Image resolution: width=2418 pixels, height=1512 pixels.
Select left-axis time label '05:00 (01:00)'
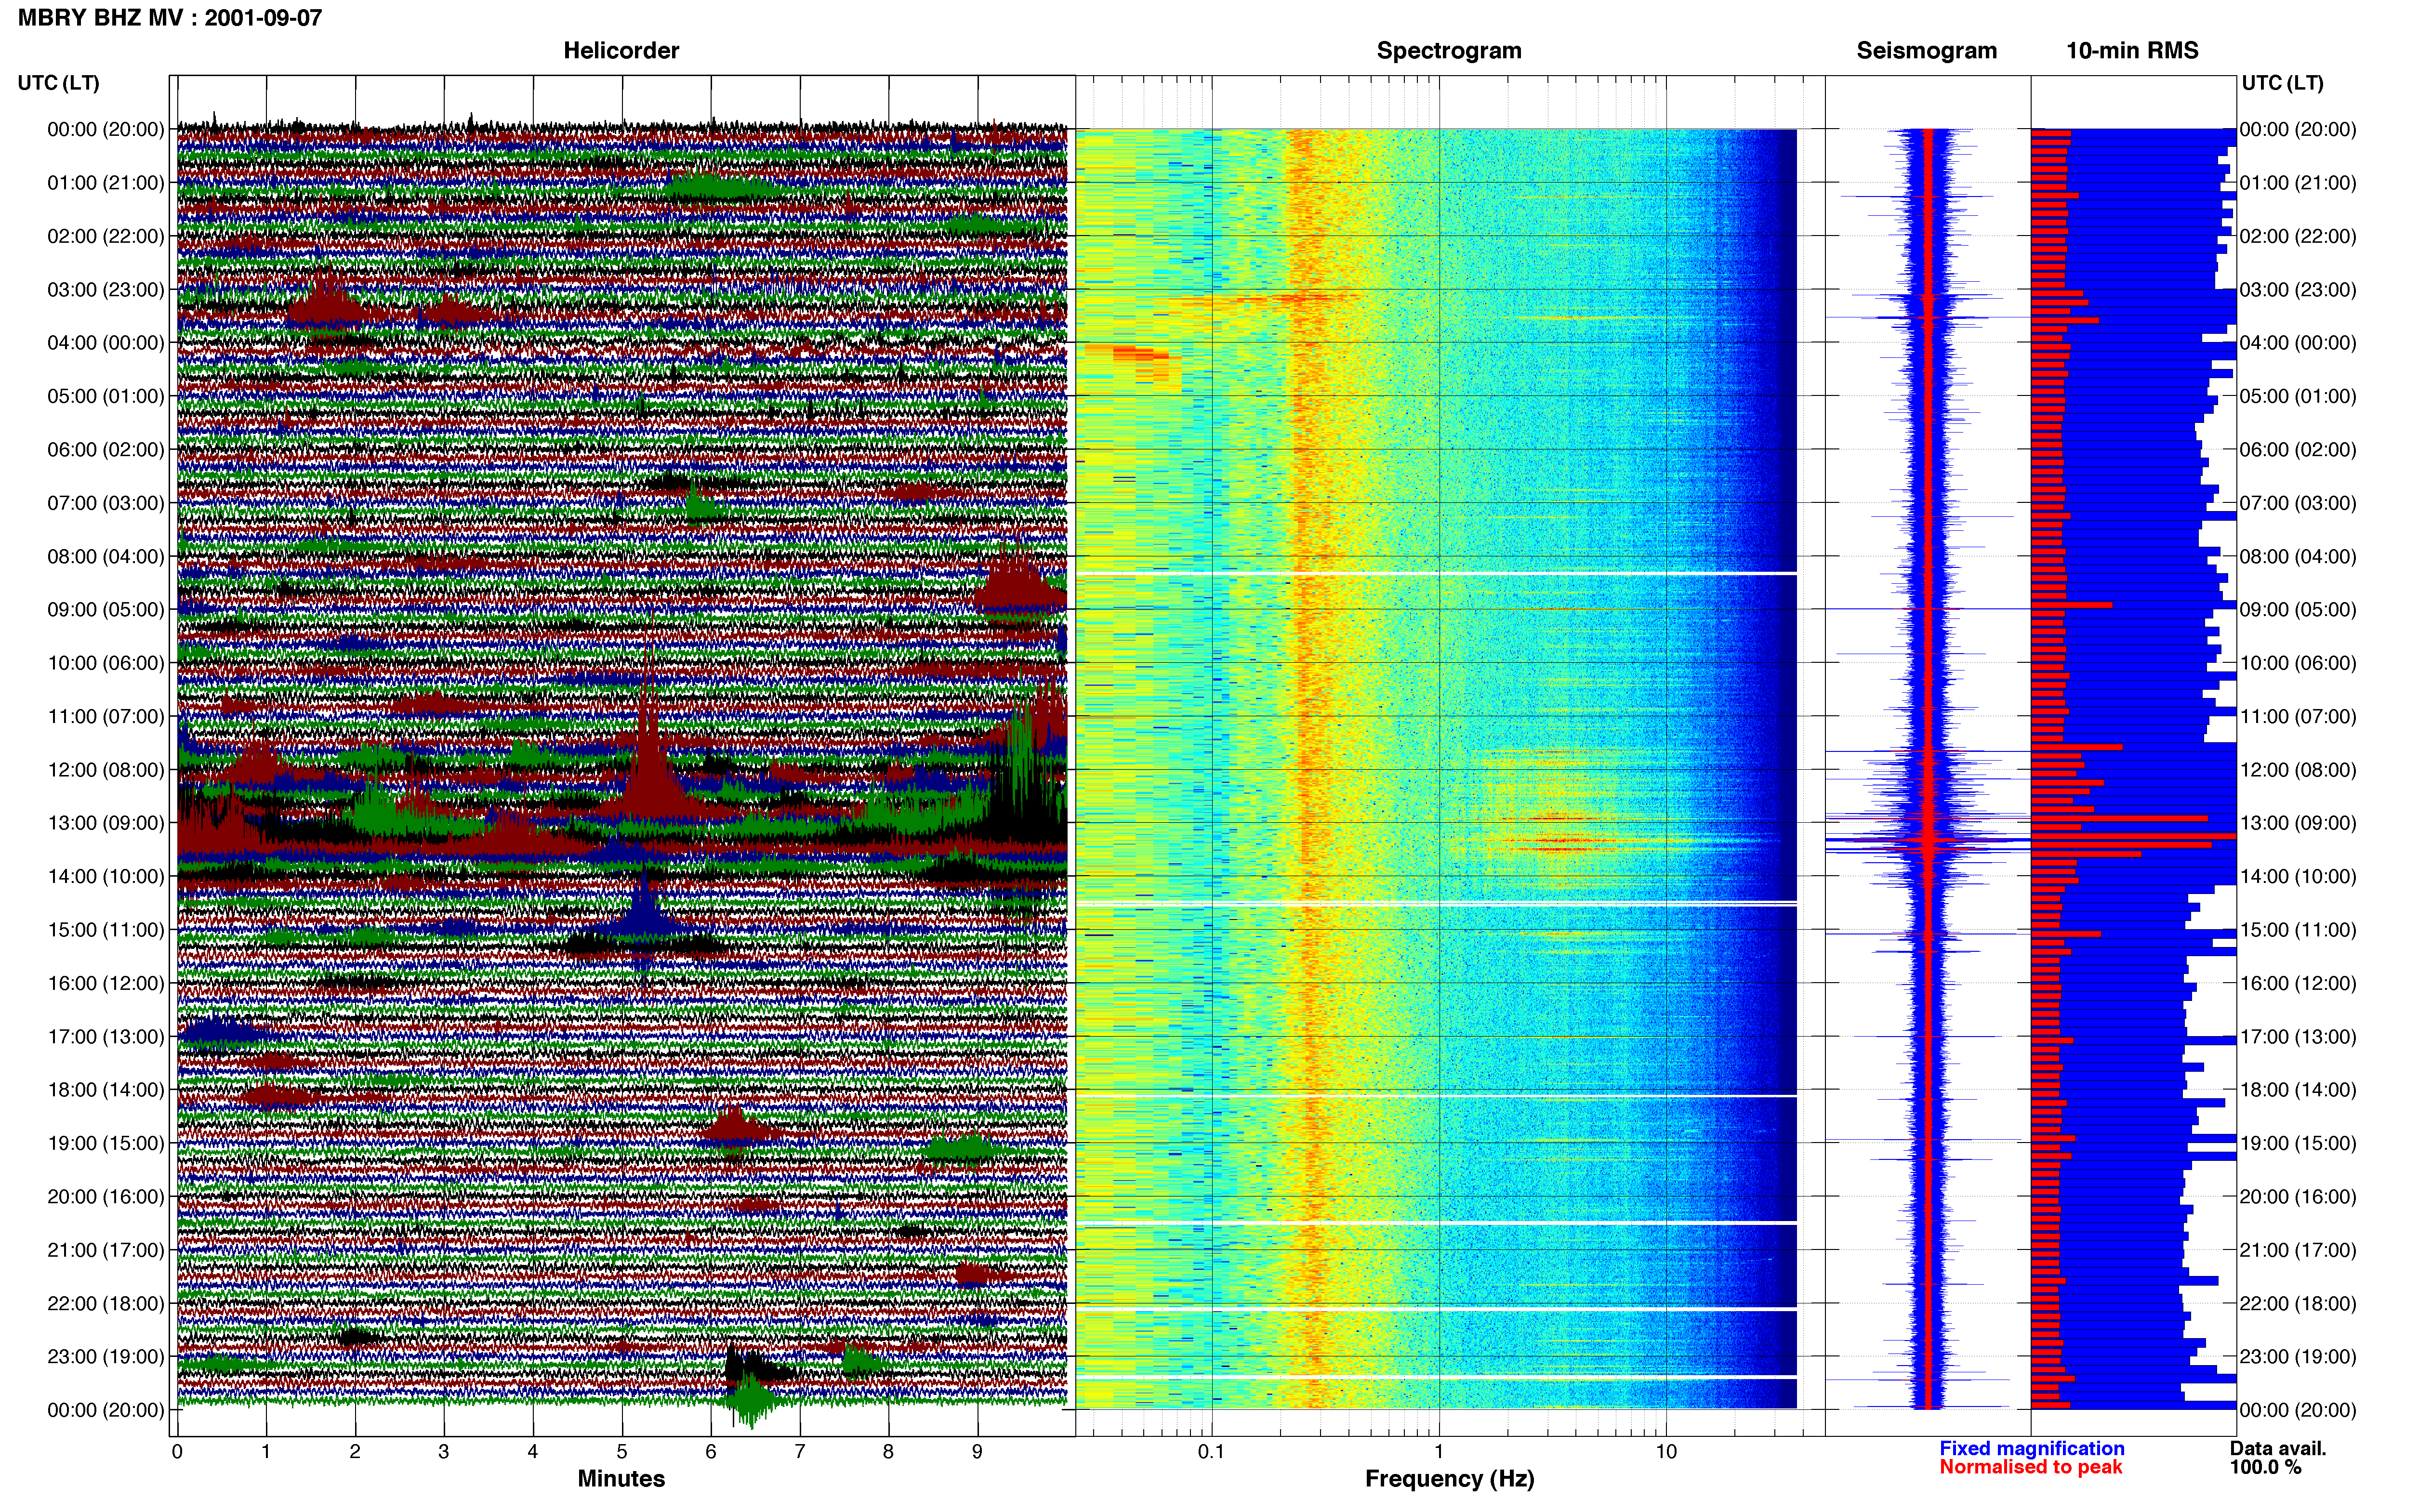click(106, 396)
